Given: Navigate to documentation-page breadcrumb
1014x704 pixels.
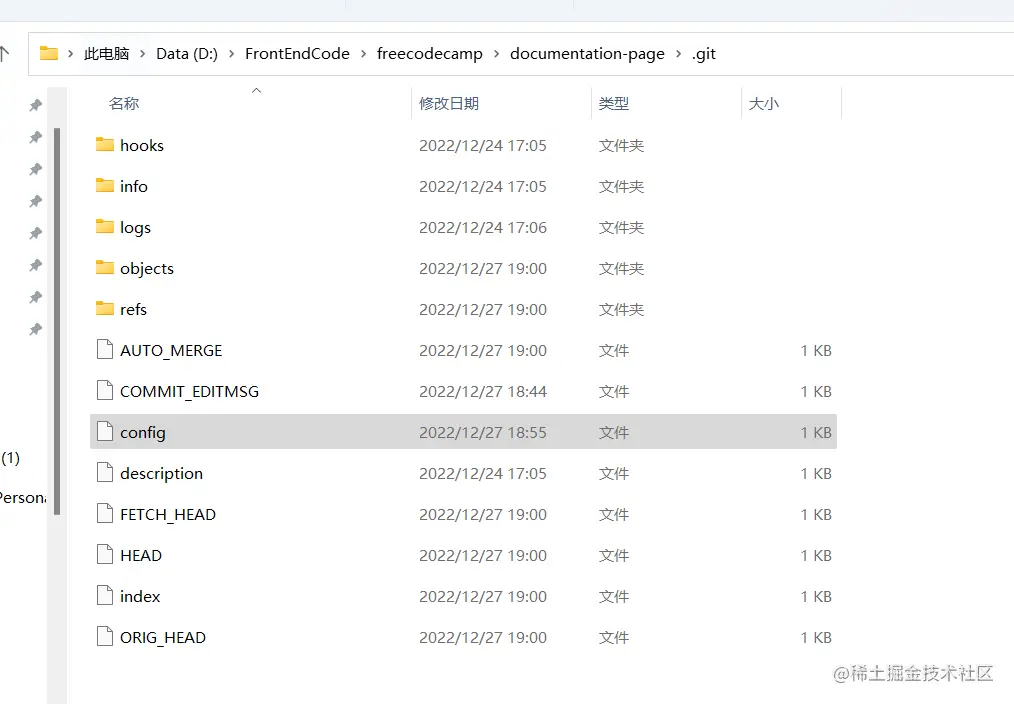Looking at the screenshot, I should click(x=587, y=54).
